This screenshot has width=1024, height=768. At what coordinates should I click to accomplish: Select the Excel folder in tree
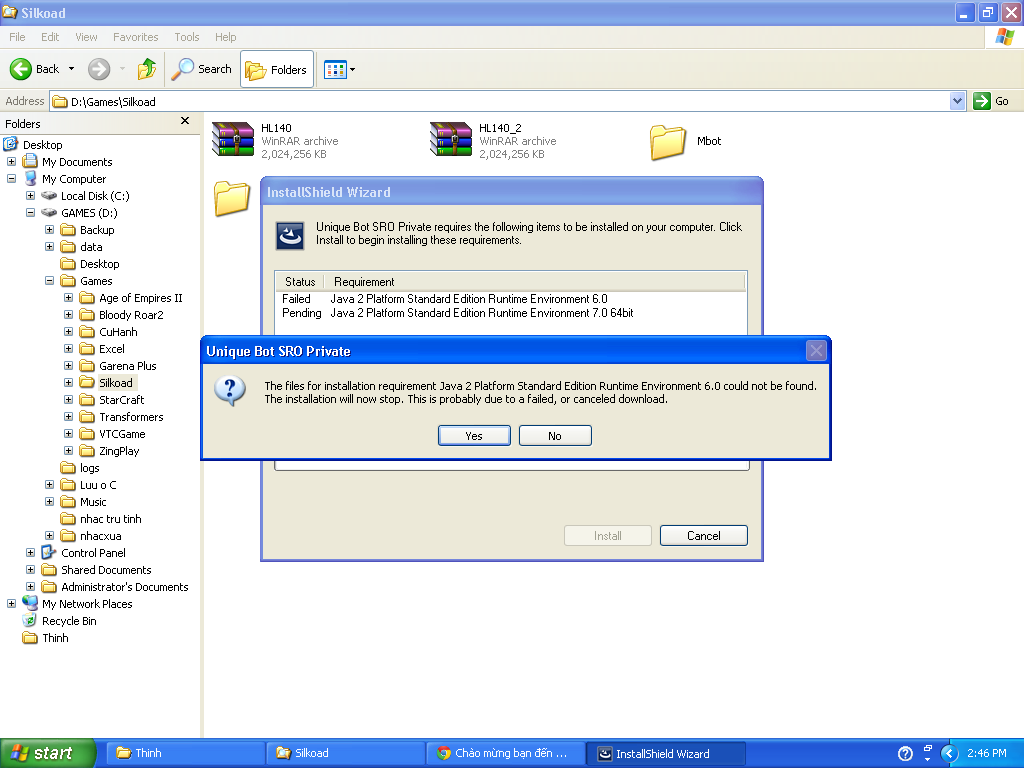click(112, 349)
